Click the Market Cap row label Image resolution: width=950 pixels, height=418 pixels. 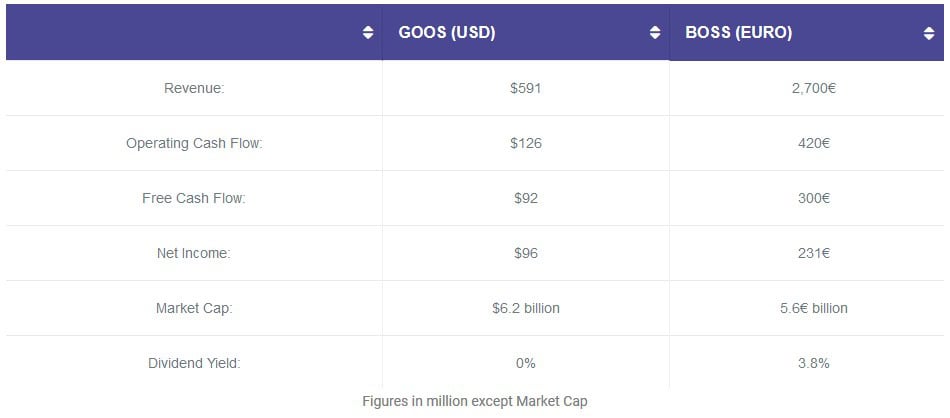[x=194, y=308]
